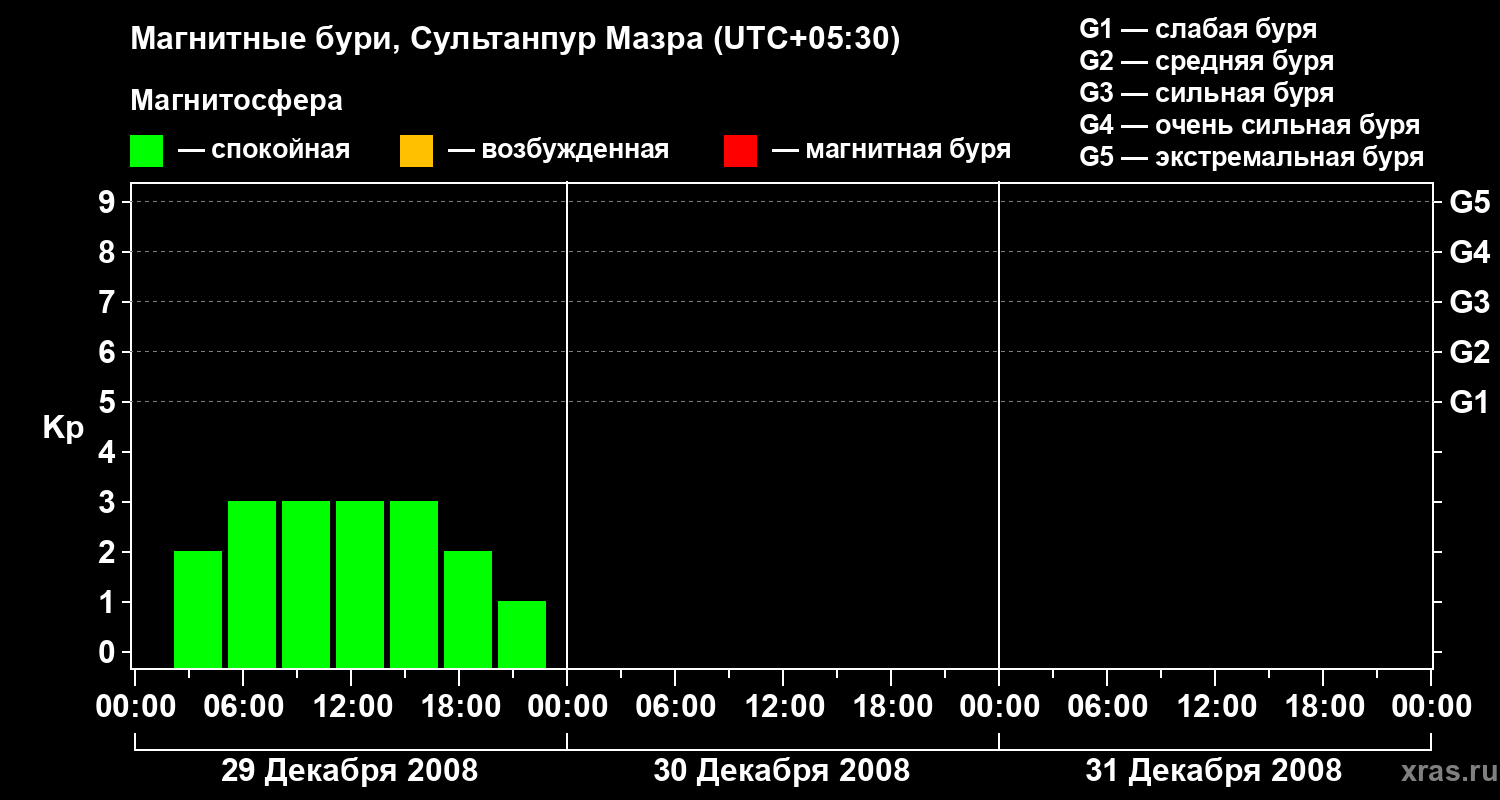Click the 'G5' label on the right axis
The width and height of the screenshot is (1500, 800).
click(x=1469, y=202)
